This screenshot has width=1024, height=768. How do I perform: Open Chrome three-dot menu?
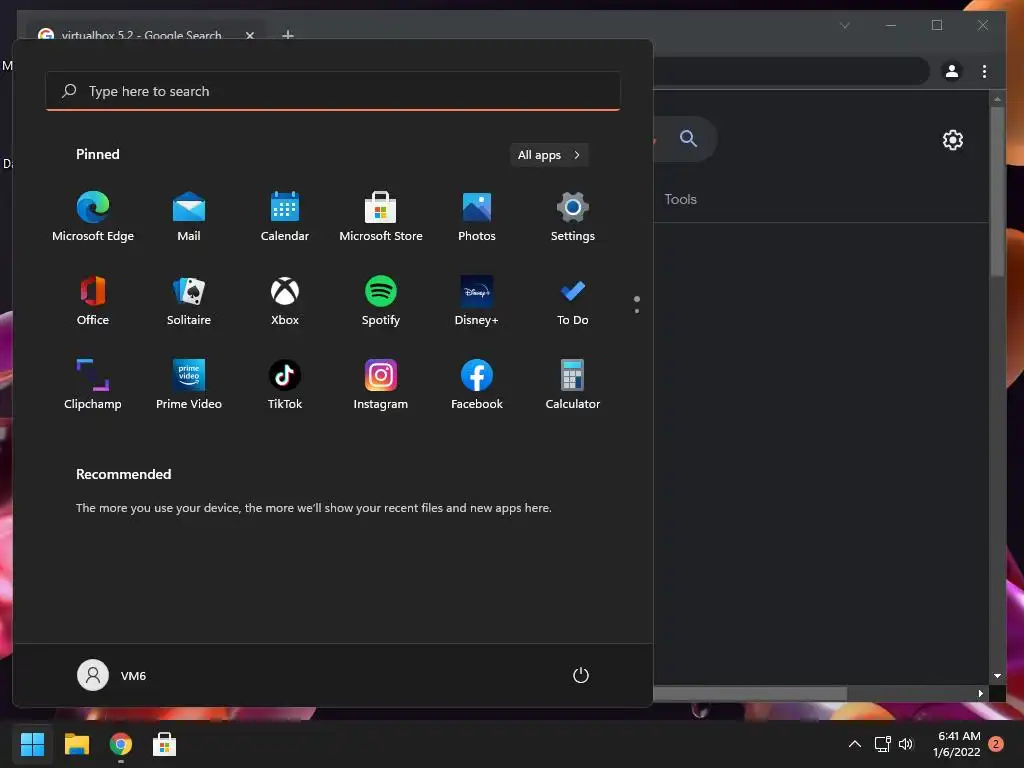point(984,71)
